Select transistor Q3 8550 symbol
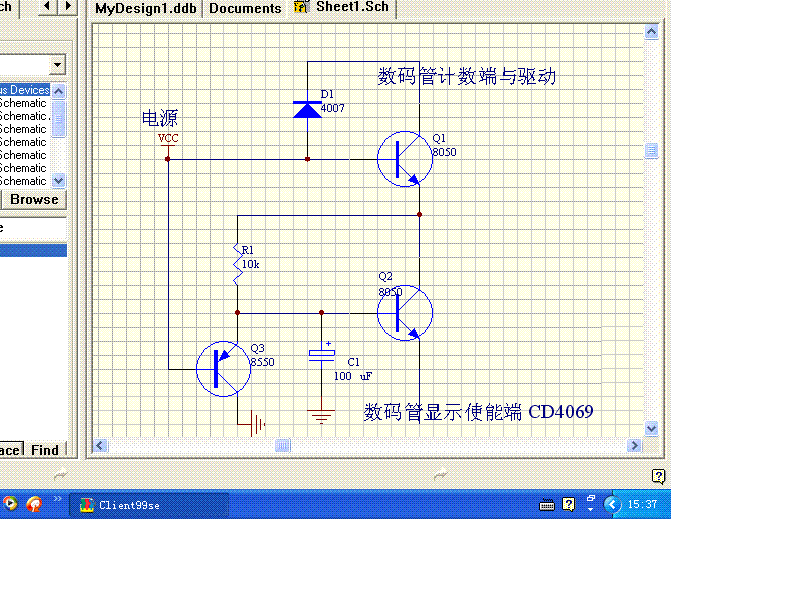The width and height of the screenshot is (800, 600). pyautogui.click(x=221, y=368)
